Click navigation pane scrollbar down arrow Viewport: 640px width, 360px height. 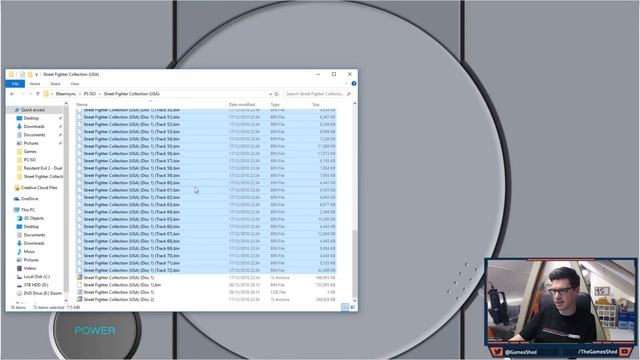[66, 301]
